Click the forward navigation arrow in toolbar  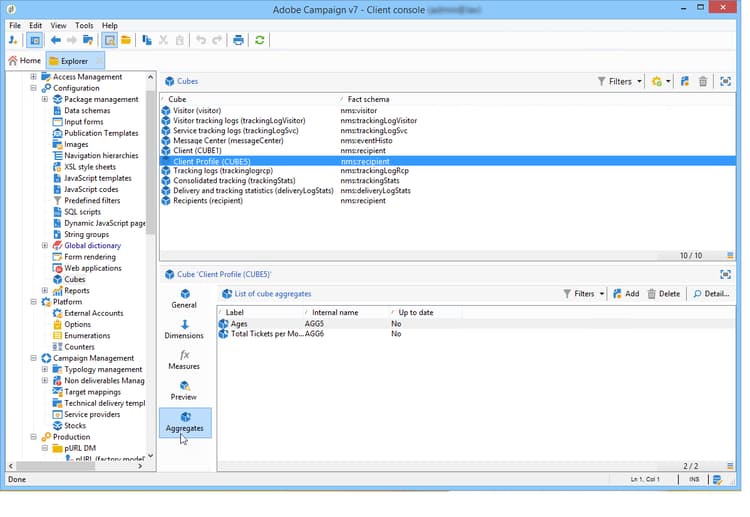tap(72, 40)
